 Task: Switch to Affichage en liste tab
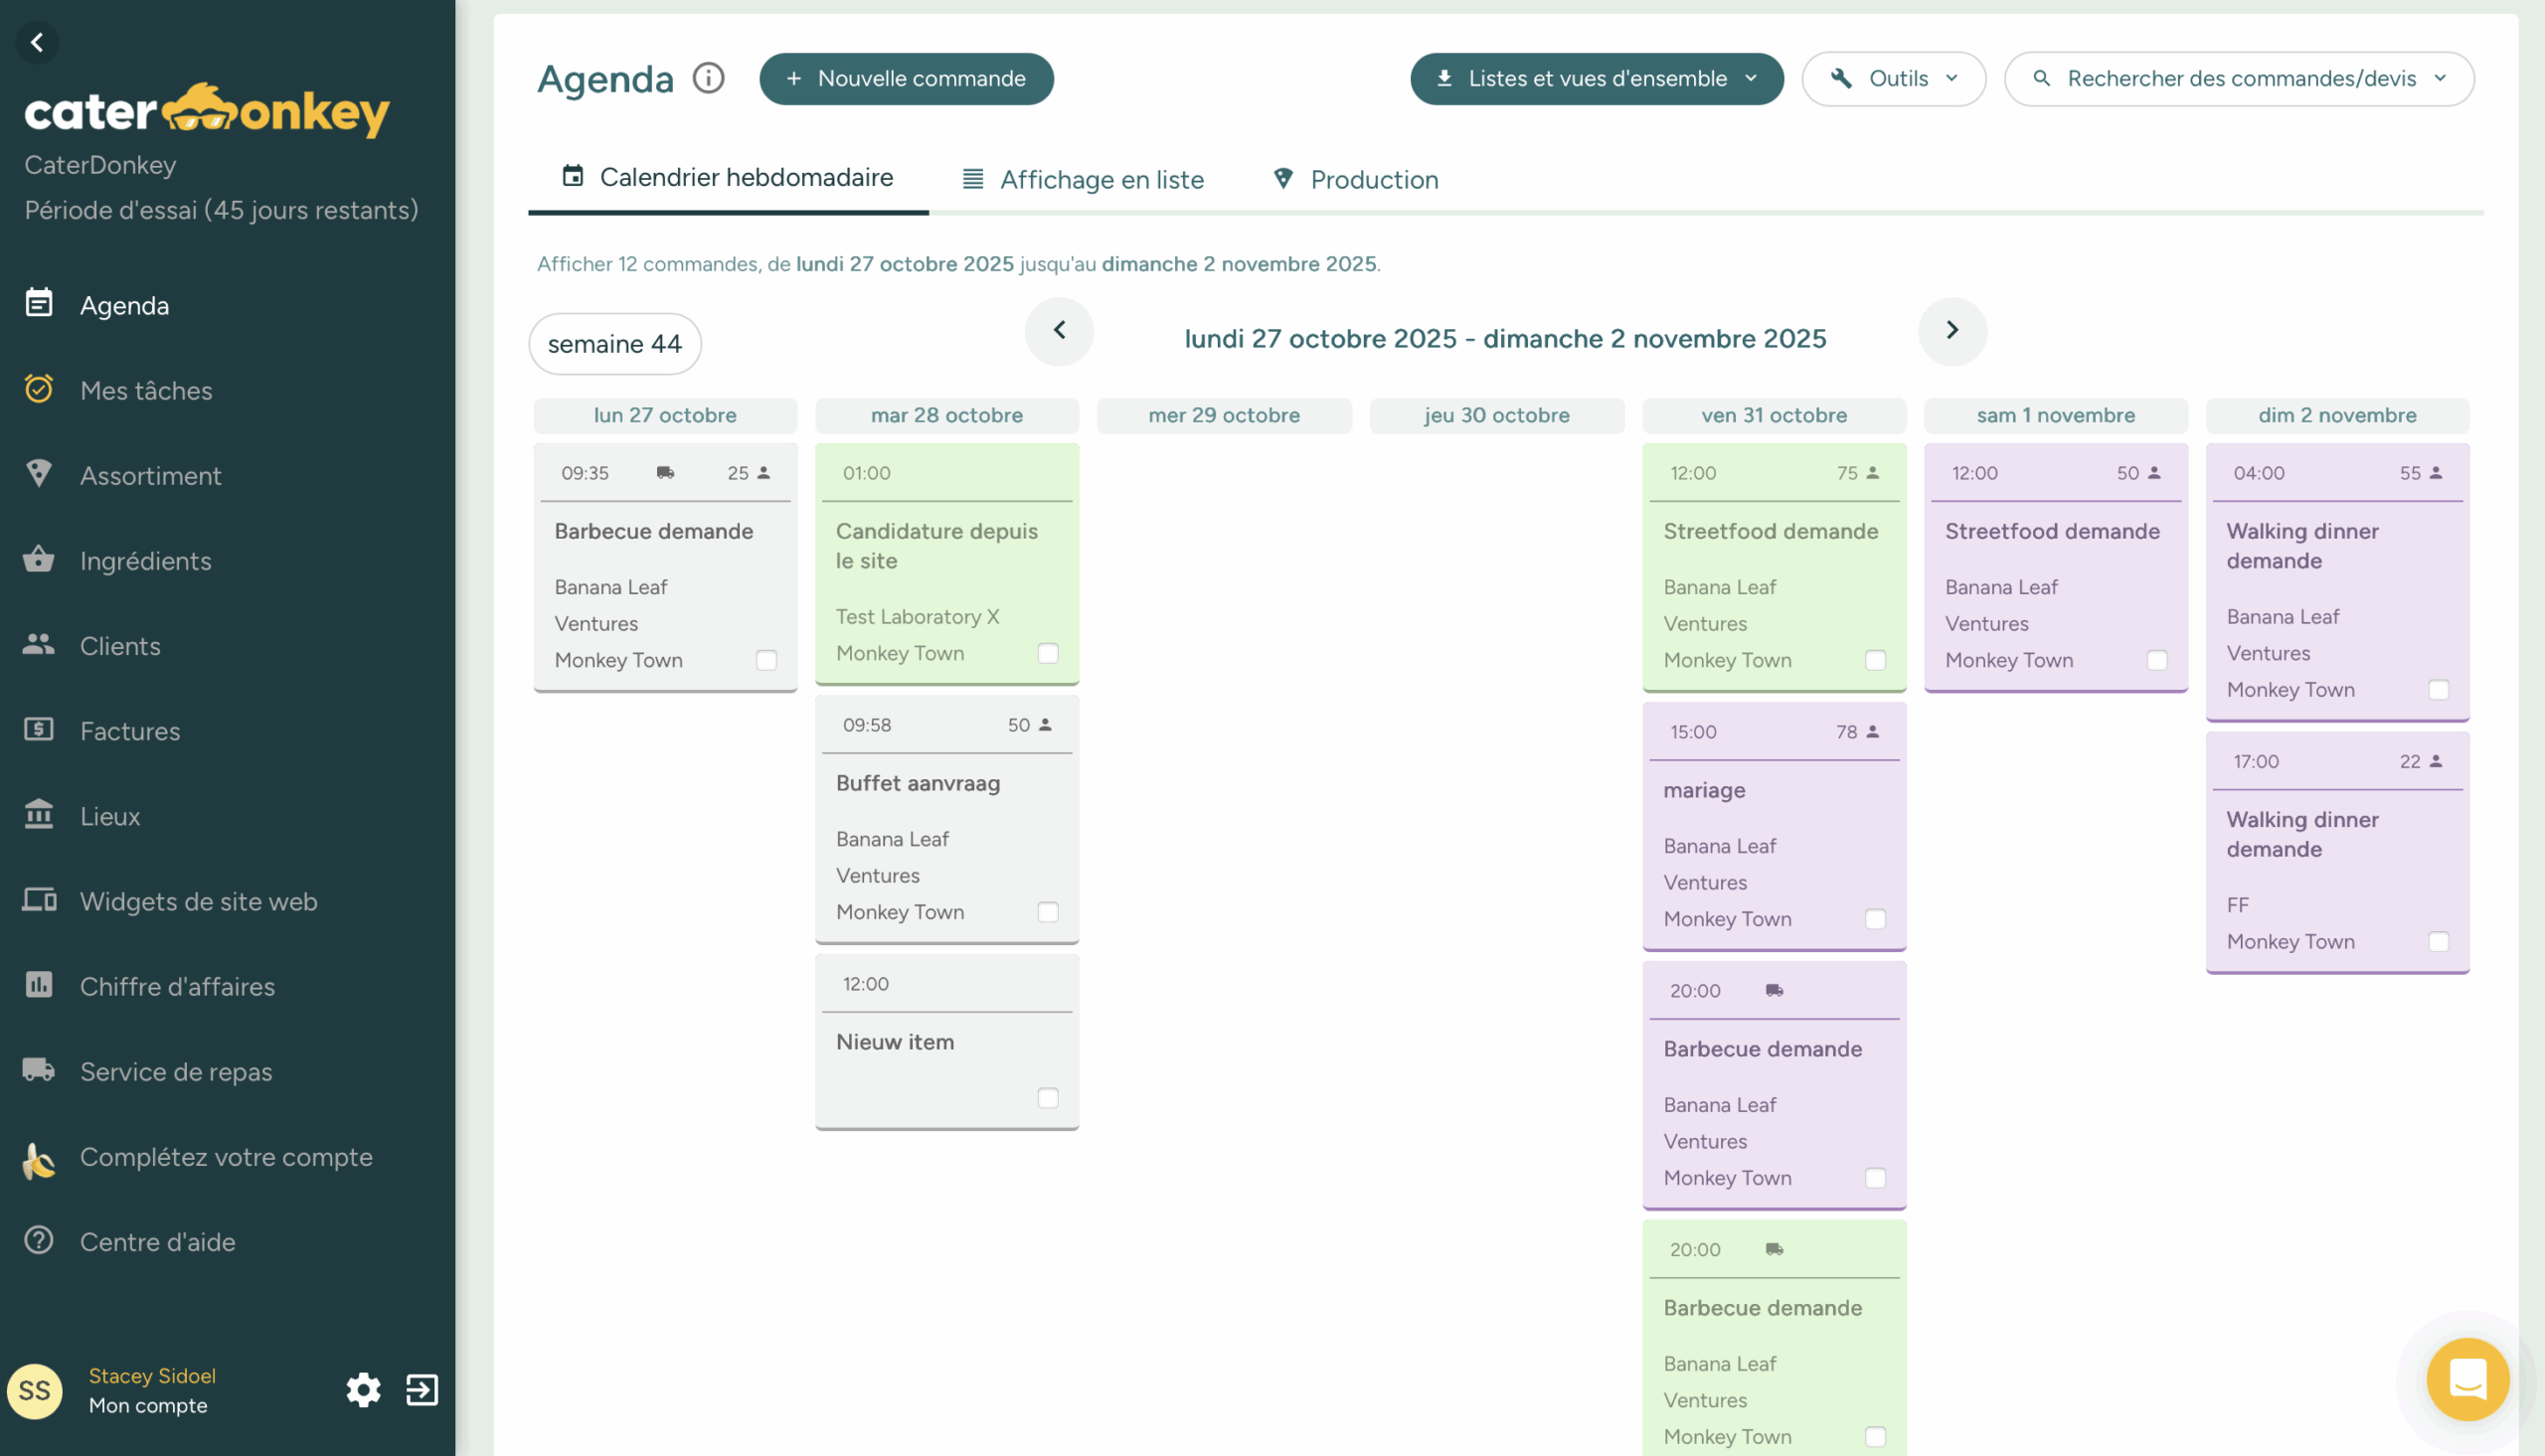tap(1083, 180)
